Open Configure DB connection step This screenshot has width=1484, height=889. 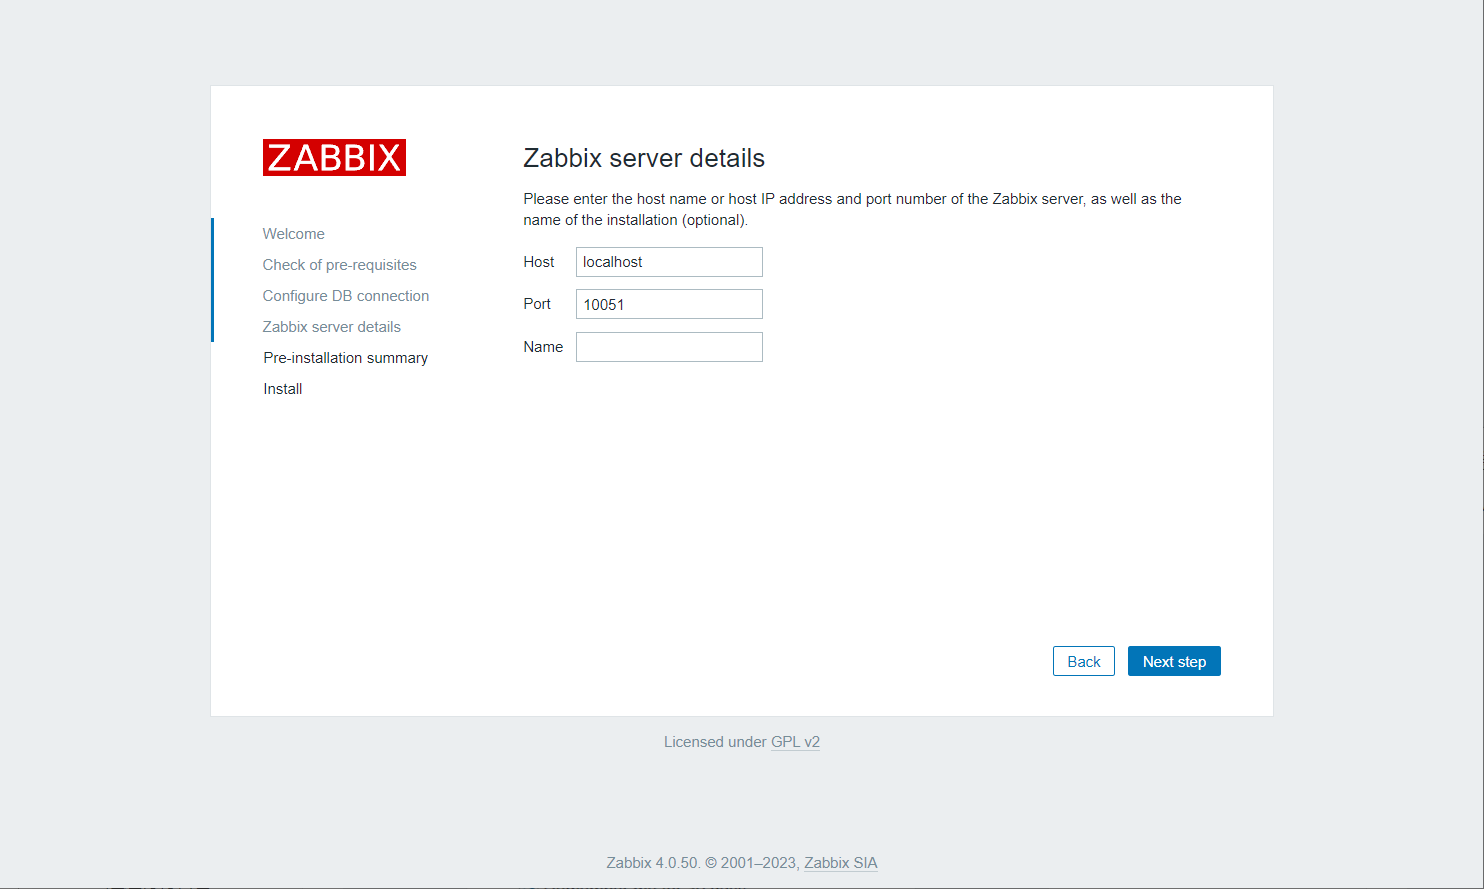345,296
